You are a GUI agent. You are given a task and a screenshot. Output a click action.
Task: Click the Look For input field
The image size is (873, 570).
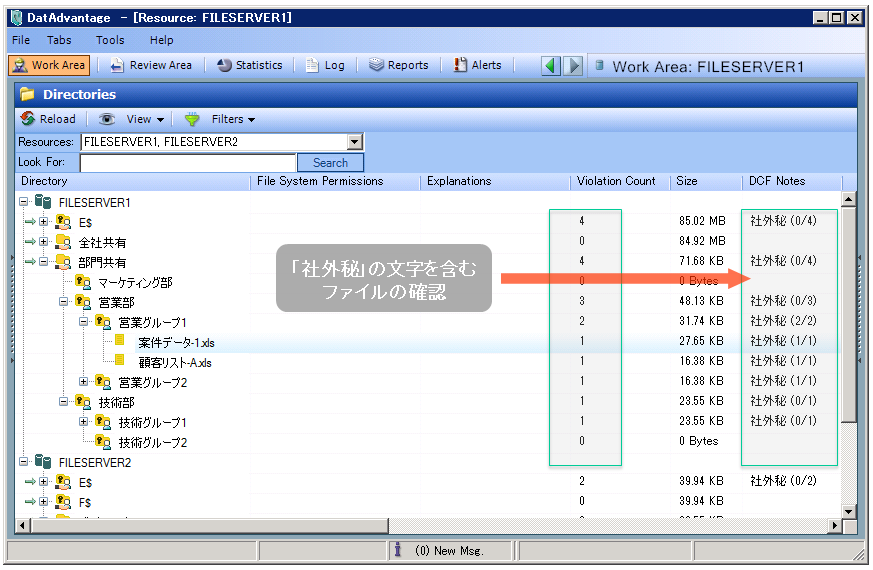(188, 163)
